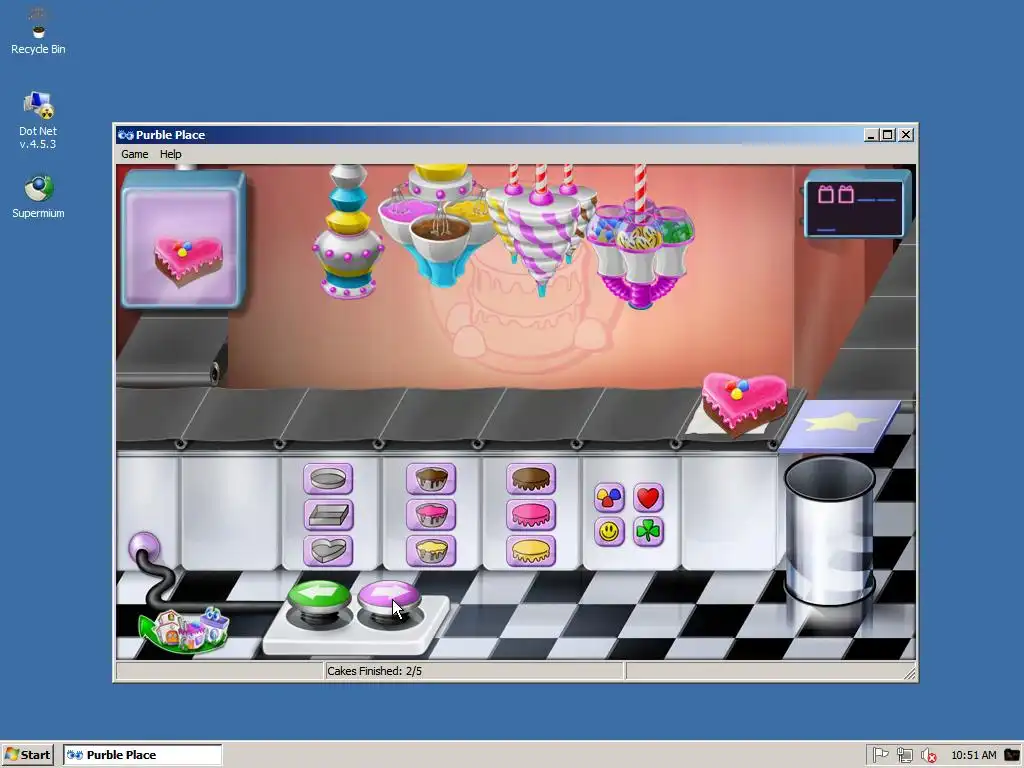Click the completed orders scoreboard display
The image size is (1024, 768).
(856, 204)
